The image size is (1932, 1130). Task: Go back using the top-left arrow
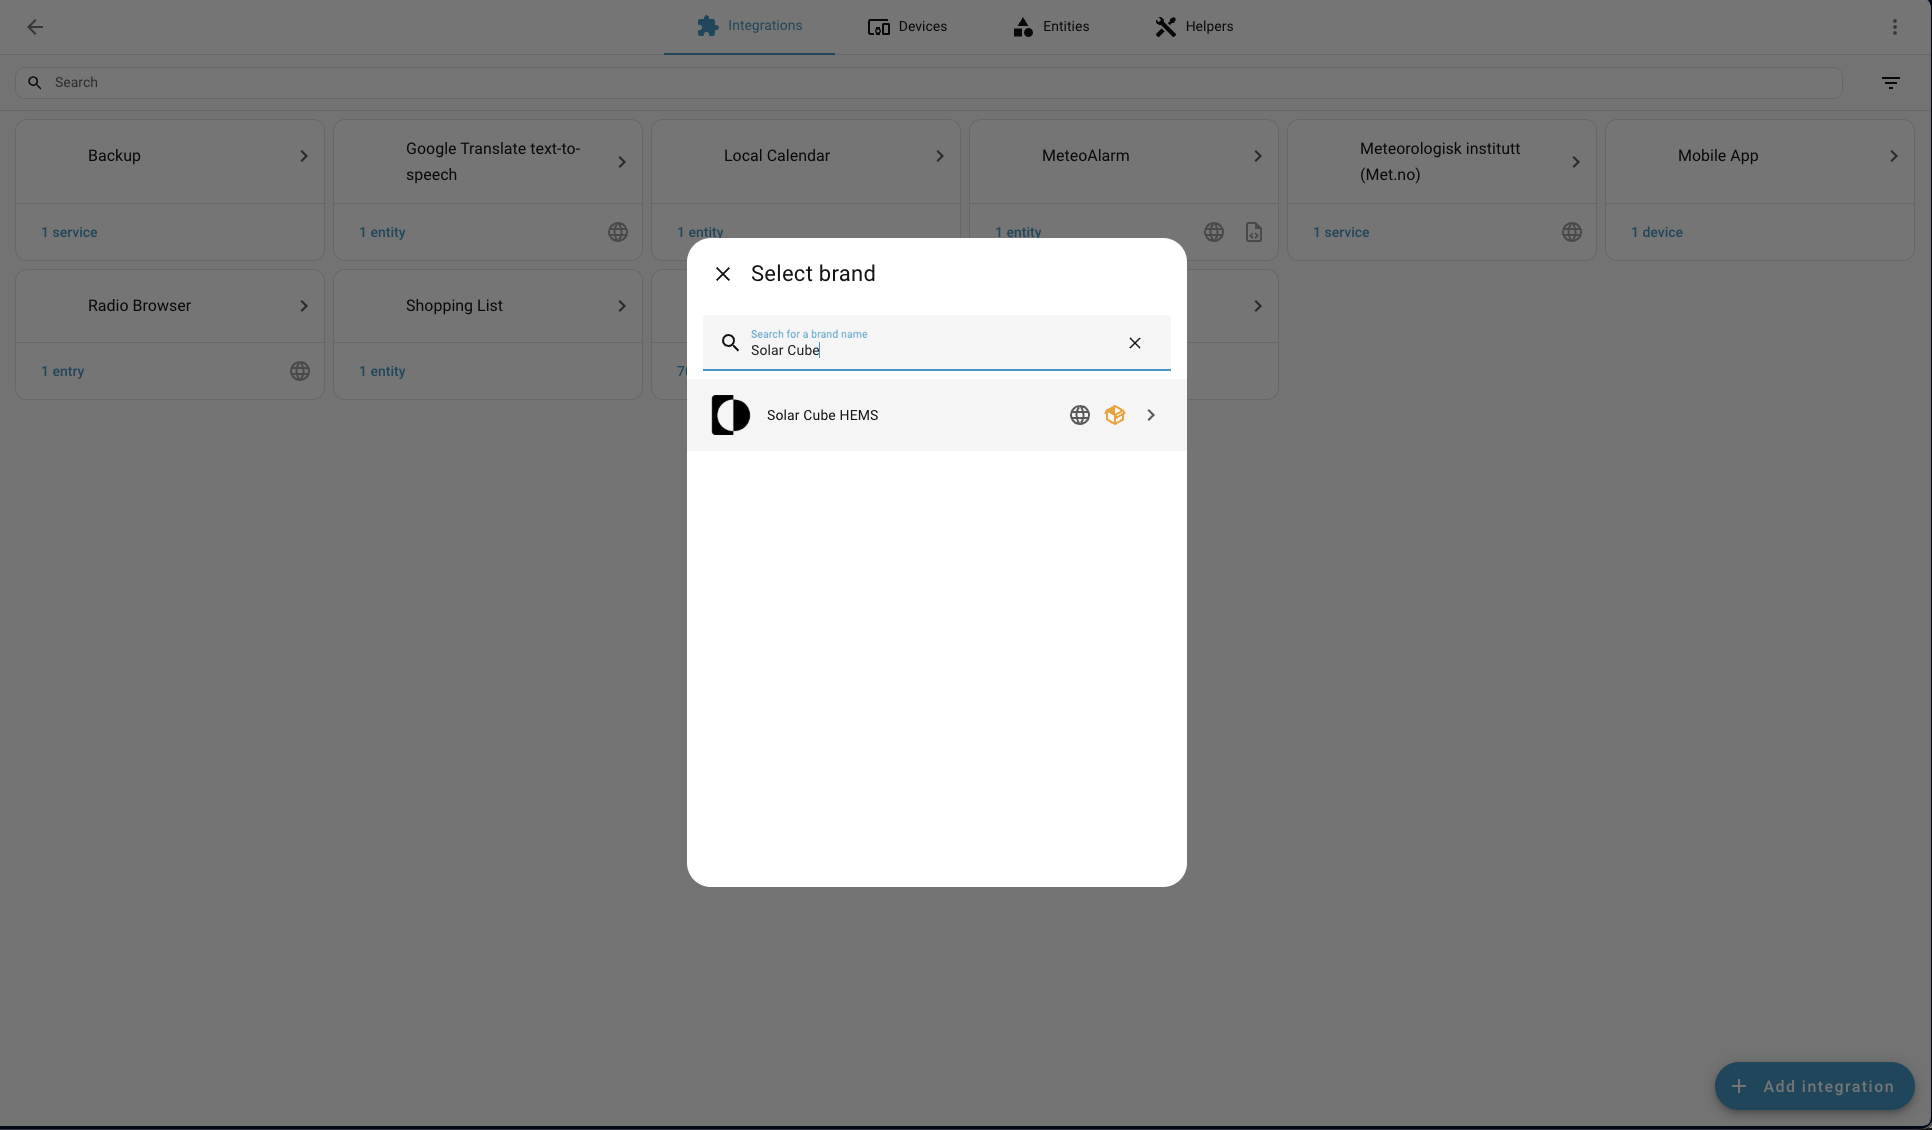pyautogui.click(x=35, y=27)
